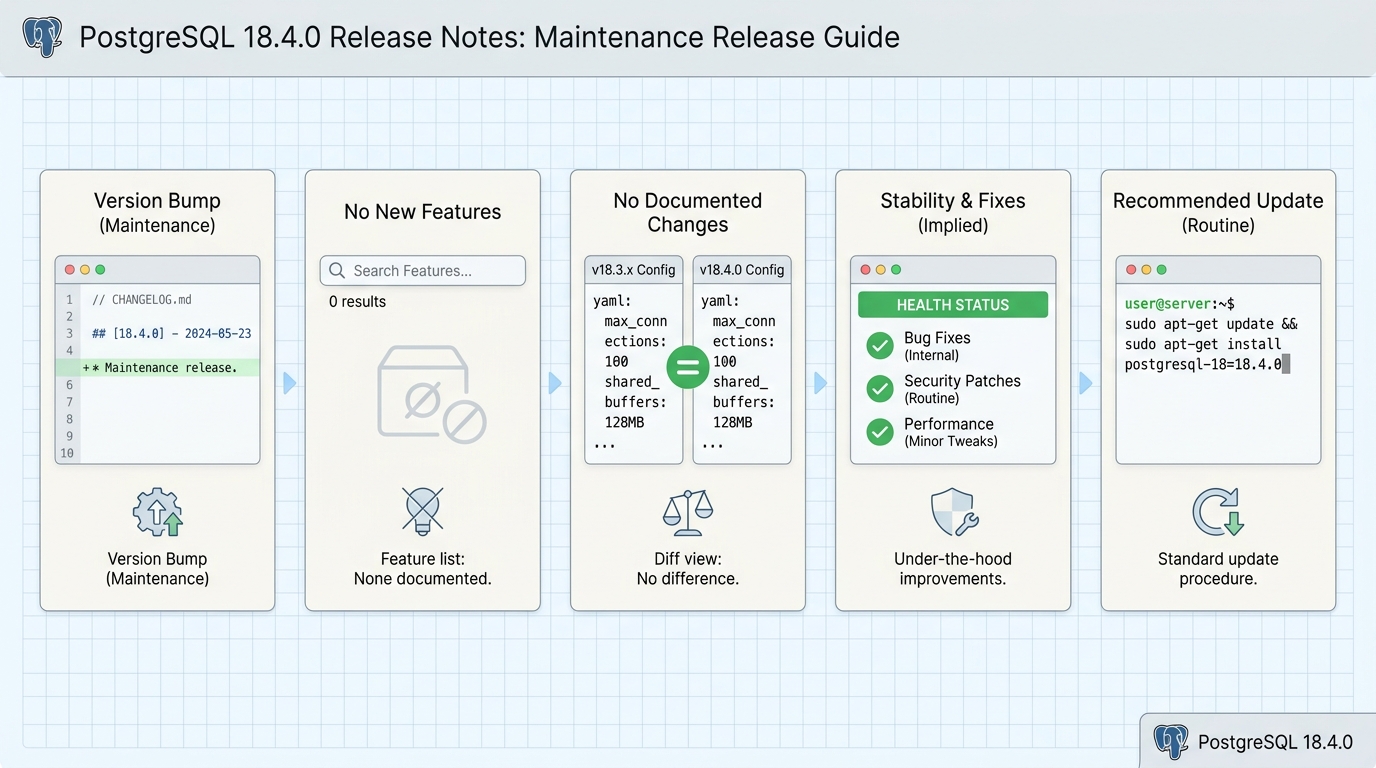Click the magnifier icon in Search Features

[x=337, y=271]
